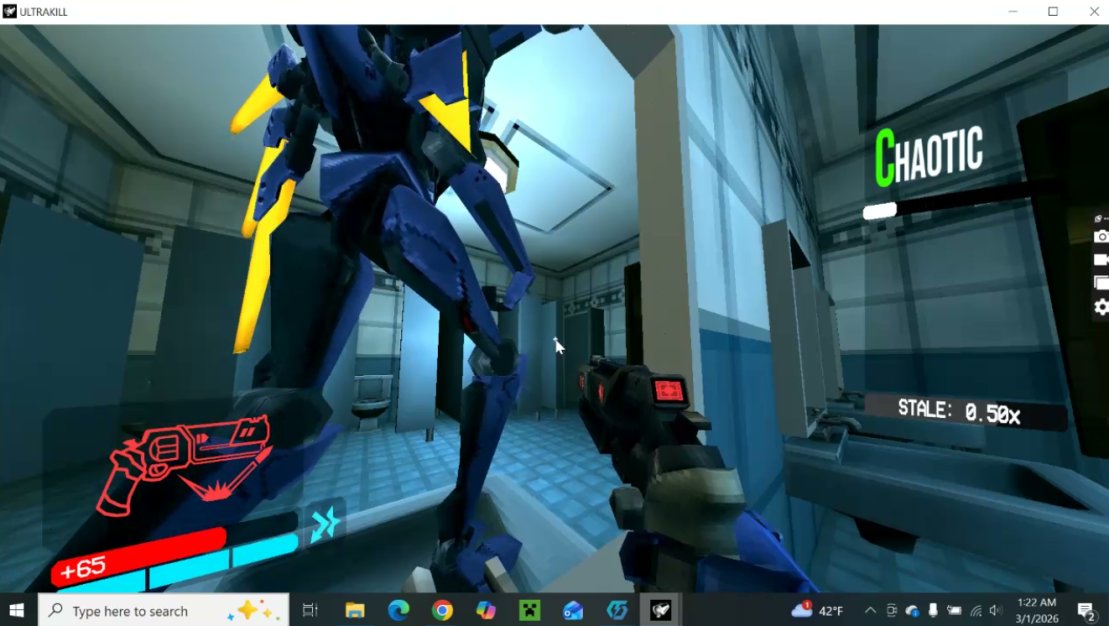Click the sparkle icon in the search box
This screenshot has height=626, width=1109.
pos(253,610)
